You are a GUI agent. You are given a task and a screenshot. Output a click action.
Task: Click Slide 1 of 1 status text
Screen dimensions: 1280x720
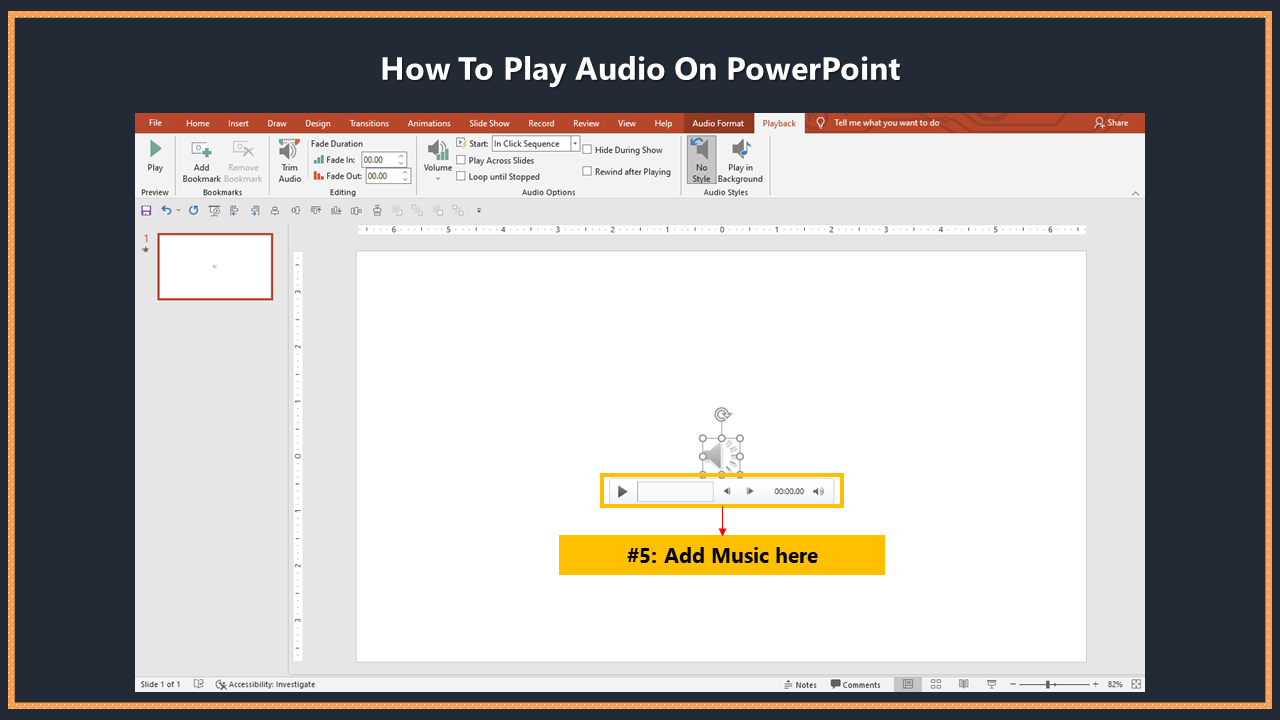pyautogui.click(x=160, y=685)
